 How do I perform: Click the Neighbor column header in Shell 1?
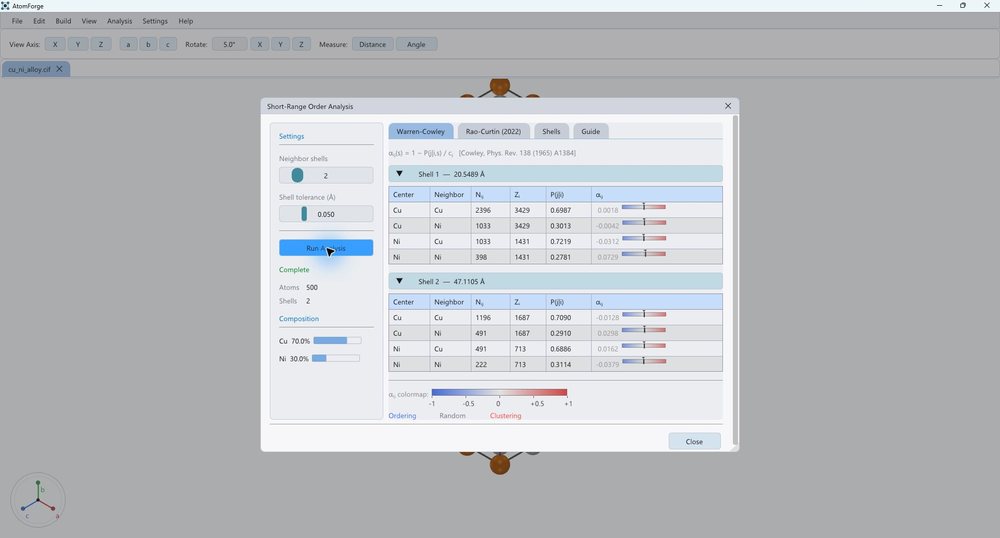(449, 194)
